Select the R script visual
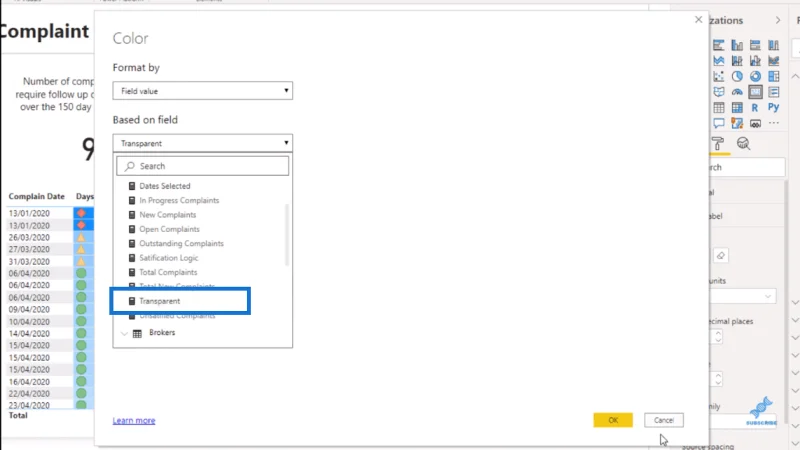 [x=755, y=108]
